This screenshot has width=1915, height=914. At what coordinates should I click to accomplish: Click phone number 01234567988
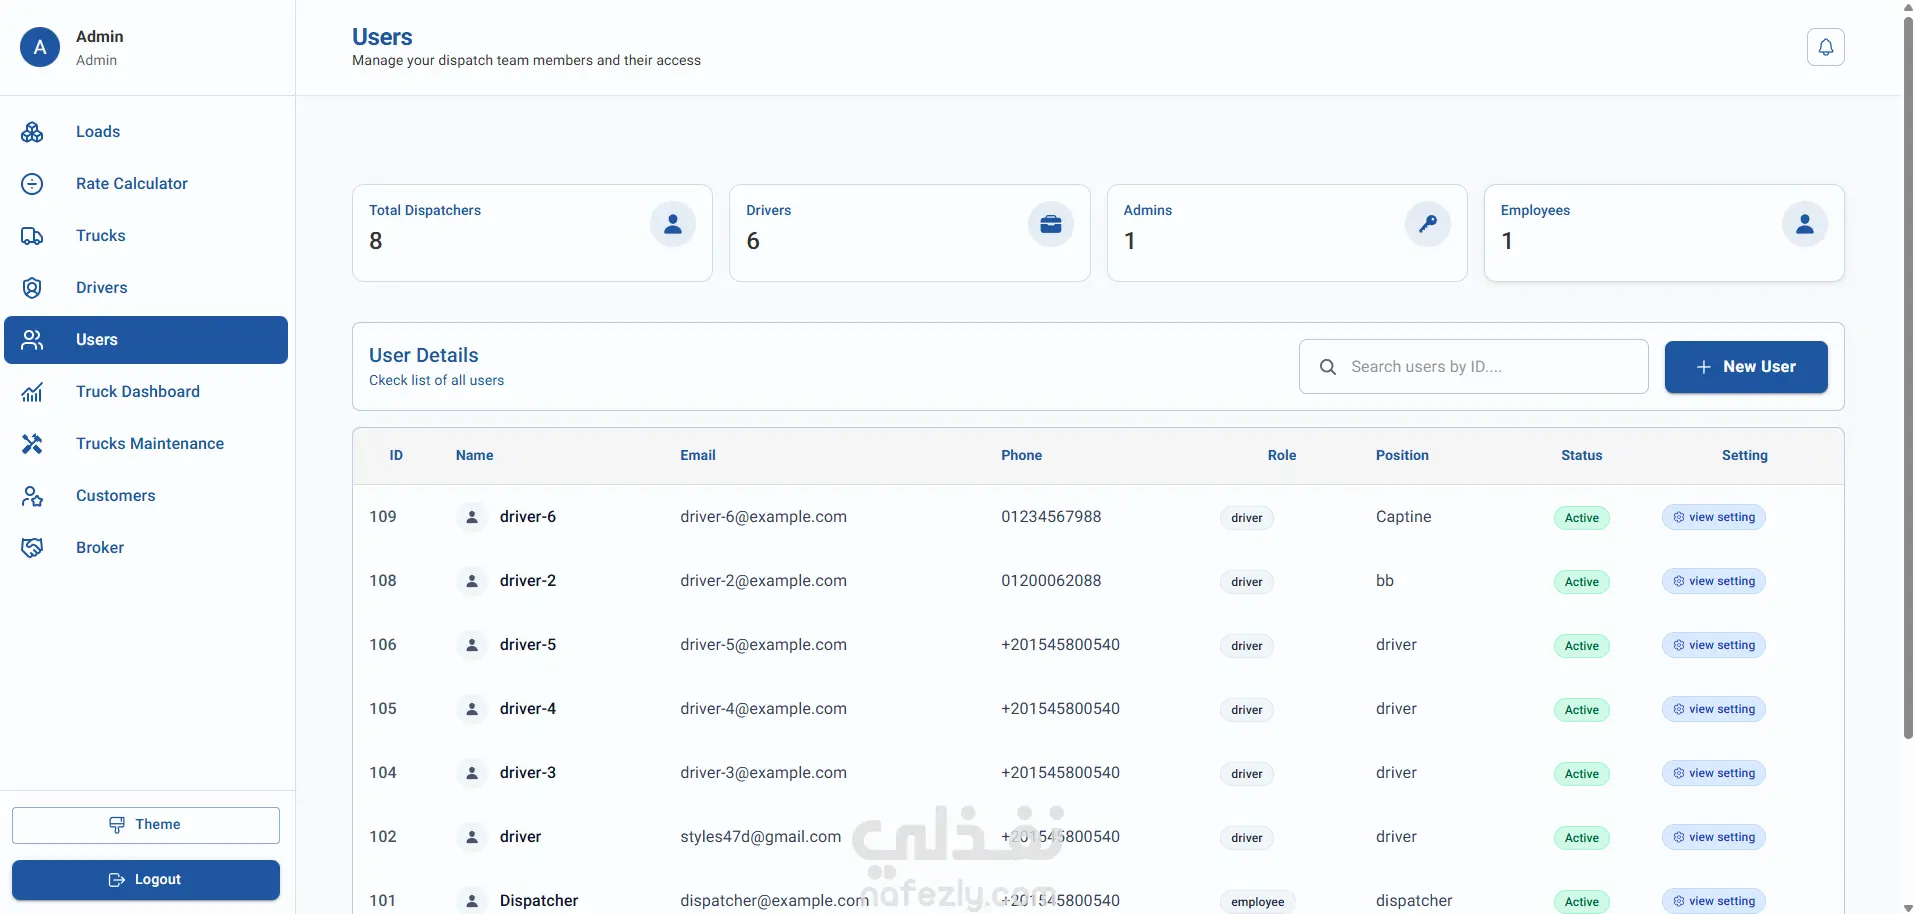1051,517
